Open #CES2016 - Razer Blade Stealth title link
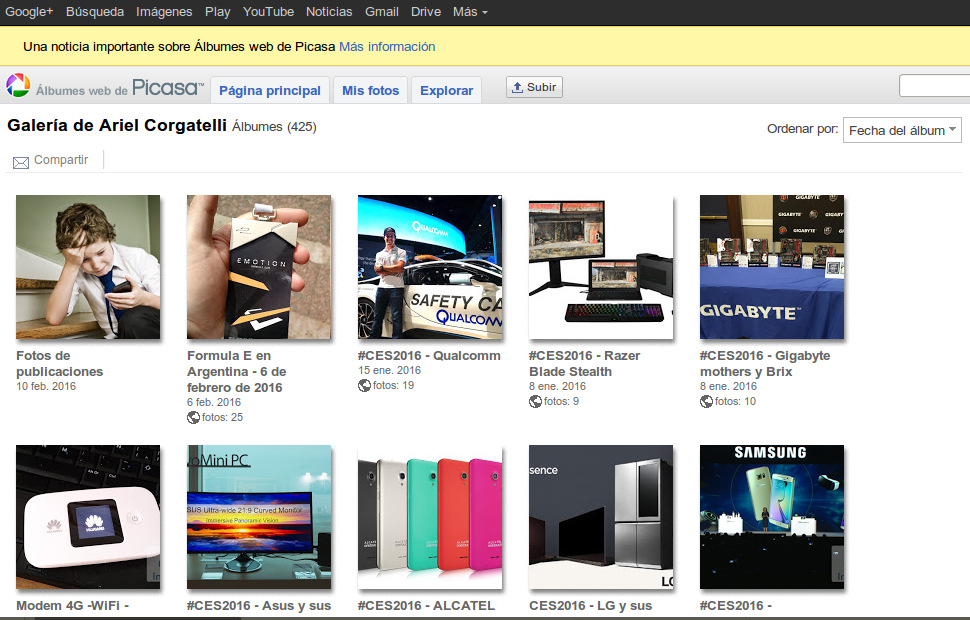 click(x=584, y=363)
